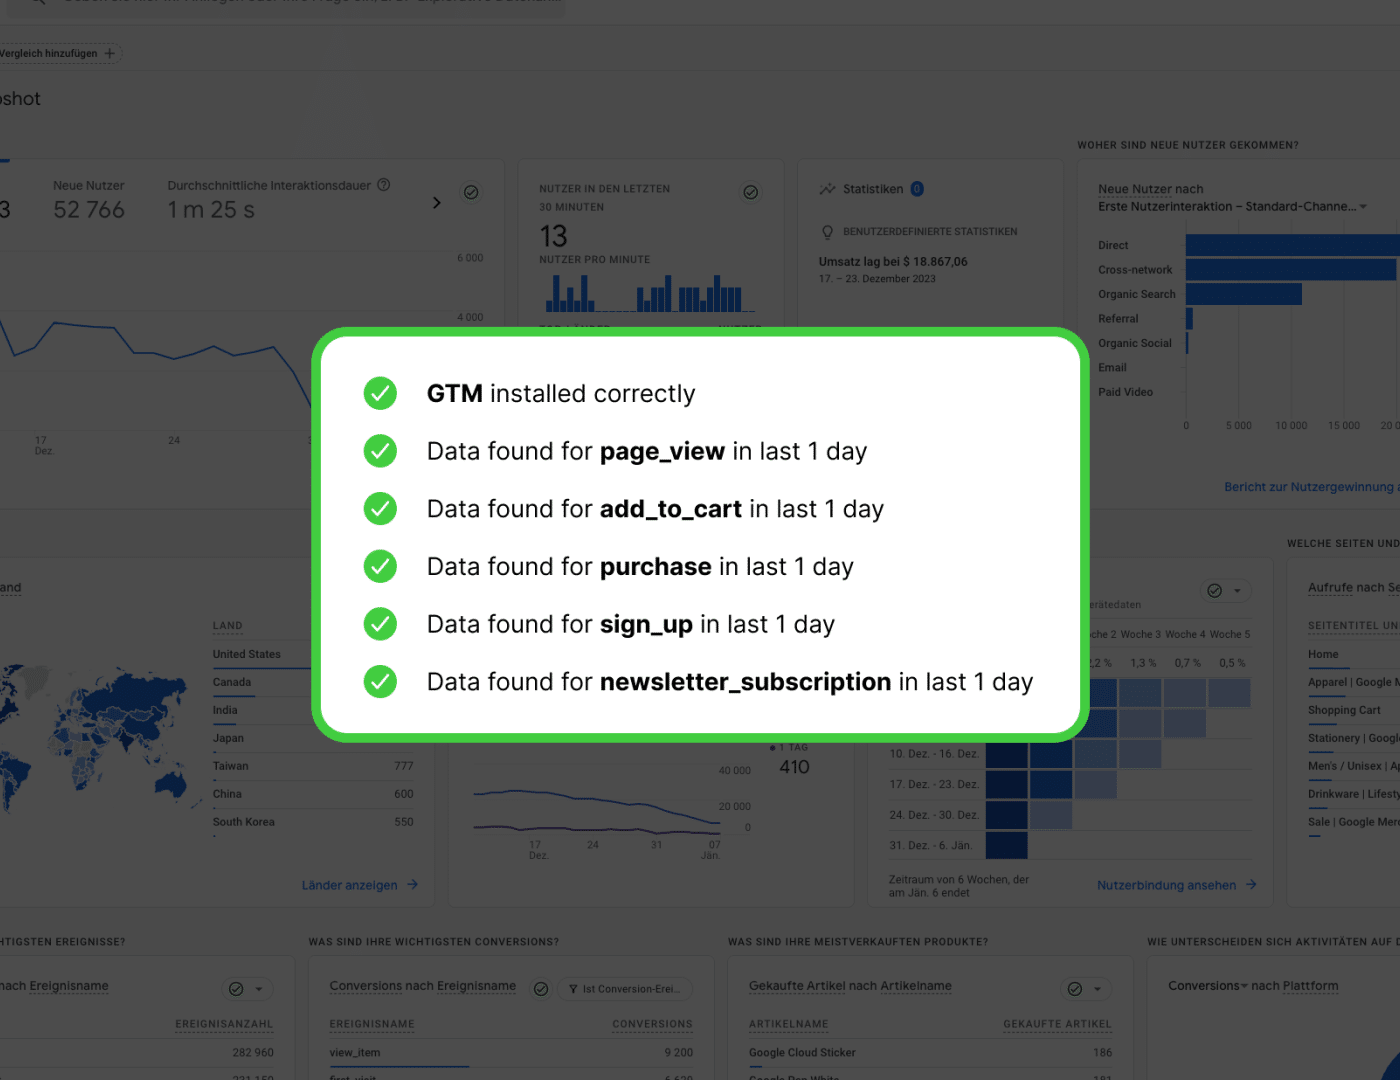
Task: Click the blue Statistiken count badge
Action: point(917,189)
